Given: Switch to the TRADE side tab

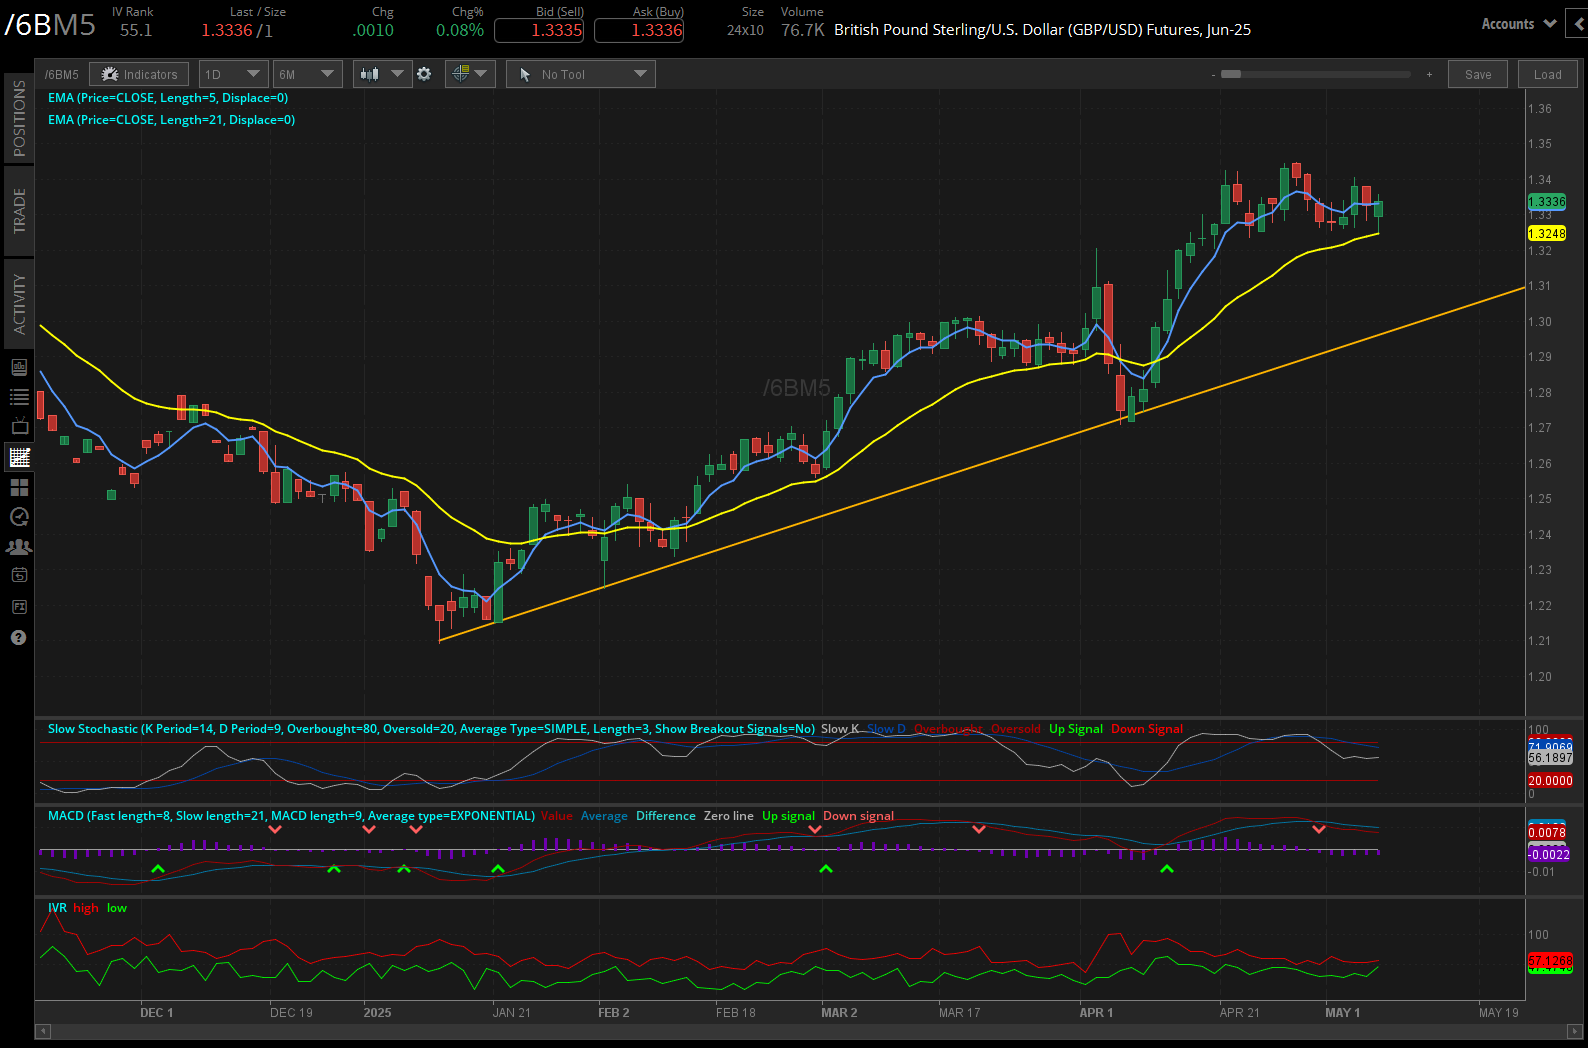Looking at the screenshot, I should (19, 211).
